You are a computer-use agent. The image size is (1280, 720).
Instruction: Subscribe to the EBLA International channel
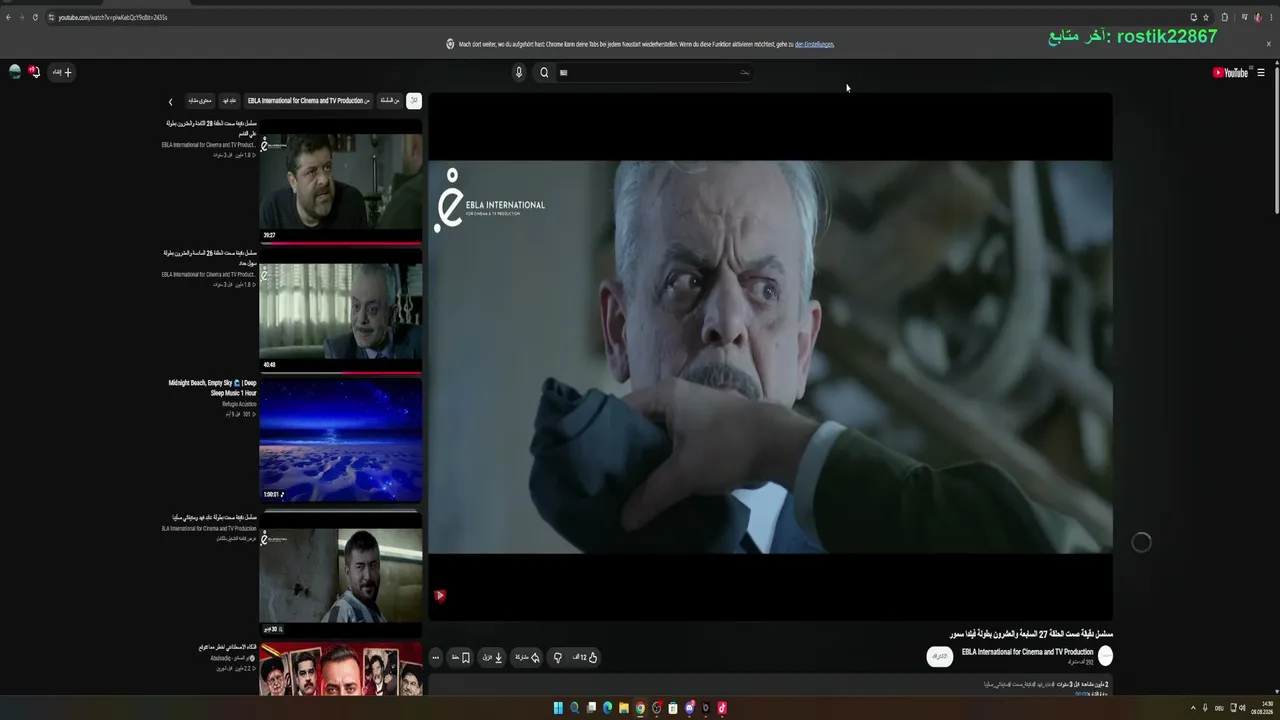(939, 656)
